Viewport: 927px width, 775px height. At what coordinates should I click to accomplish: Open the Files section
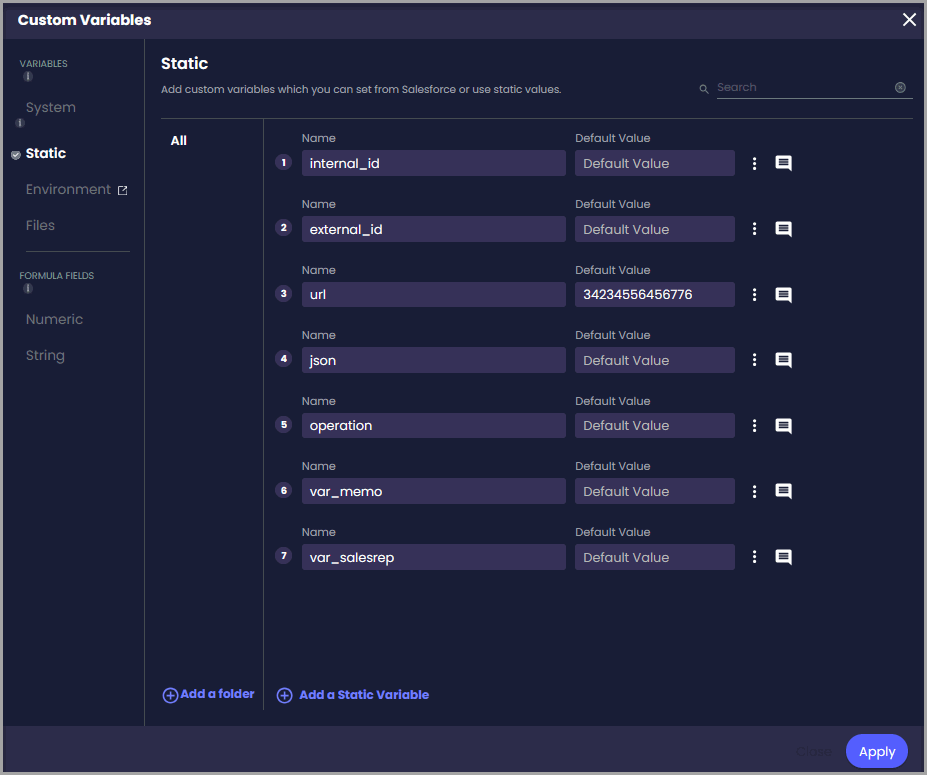[40, 225]
